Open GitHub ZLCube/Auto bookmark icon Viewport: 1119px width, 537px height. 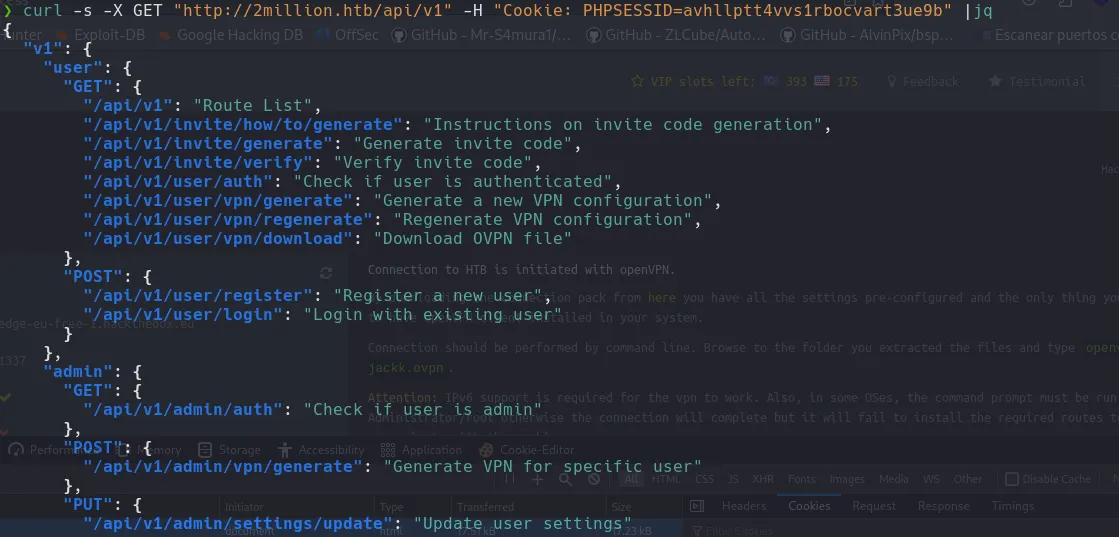[x=593, y=34]
